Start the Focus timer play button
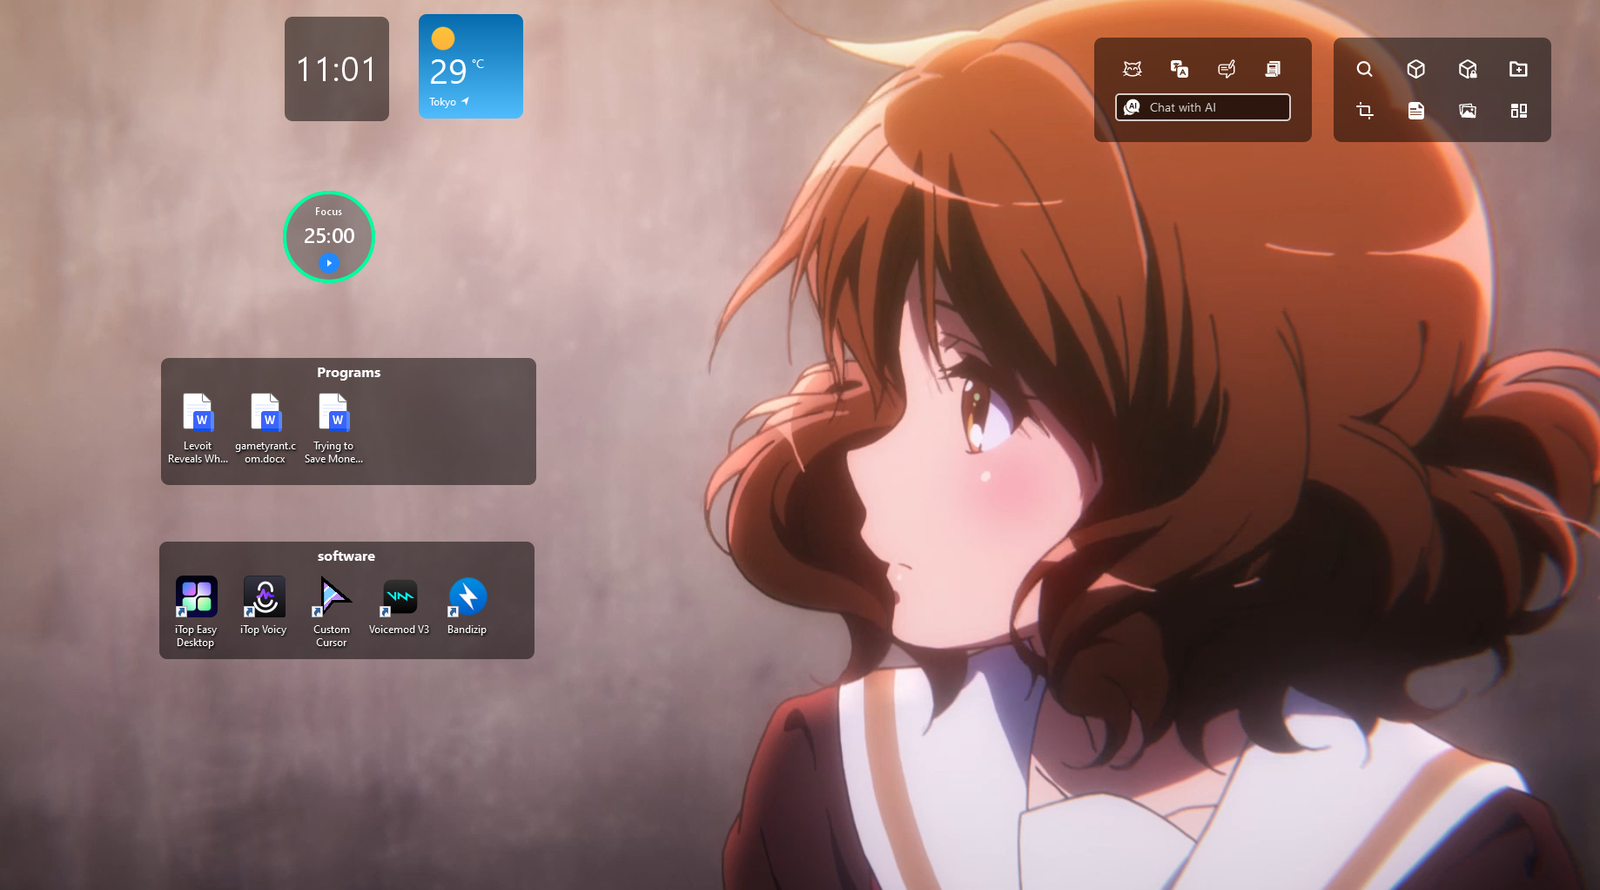Image resolution: width=1600 pixels, height=890 pixels. [329, 263]
